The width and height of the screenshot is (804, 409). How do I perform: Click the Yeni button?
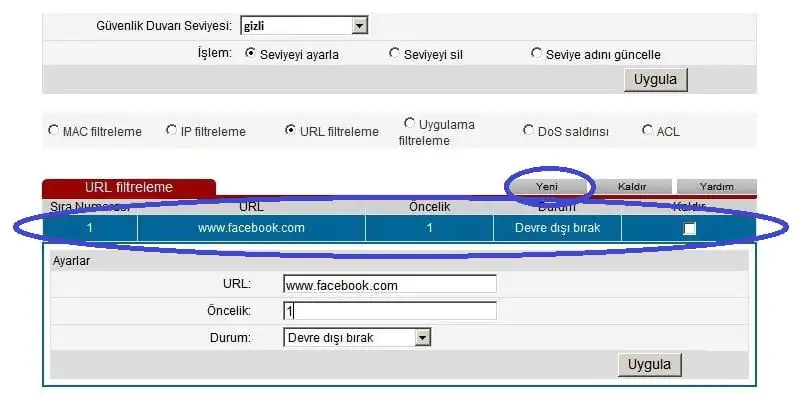[547, 187]
